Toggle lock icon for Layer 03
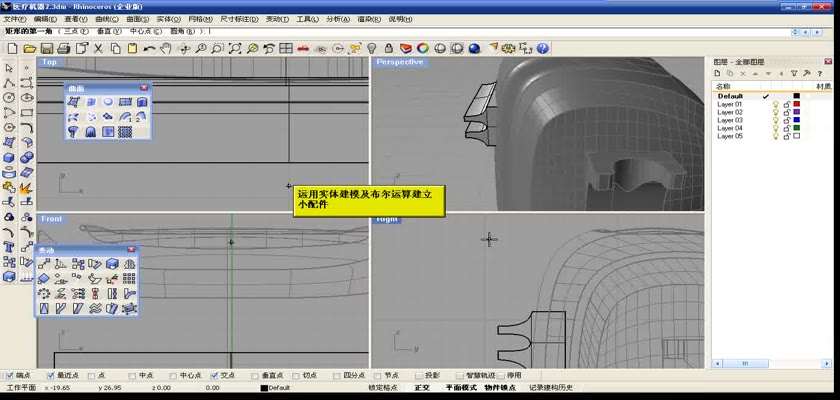This screenshot has width=840, height=400. coord(786,120)
